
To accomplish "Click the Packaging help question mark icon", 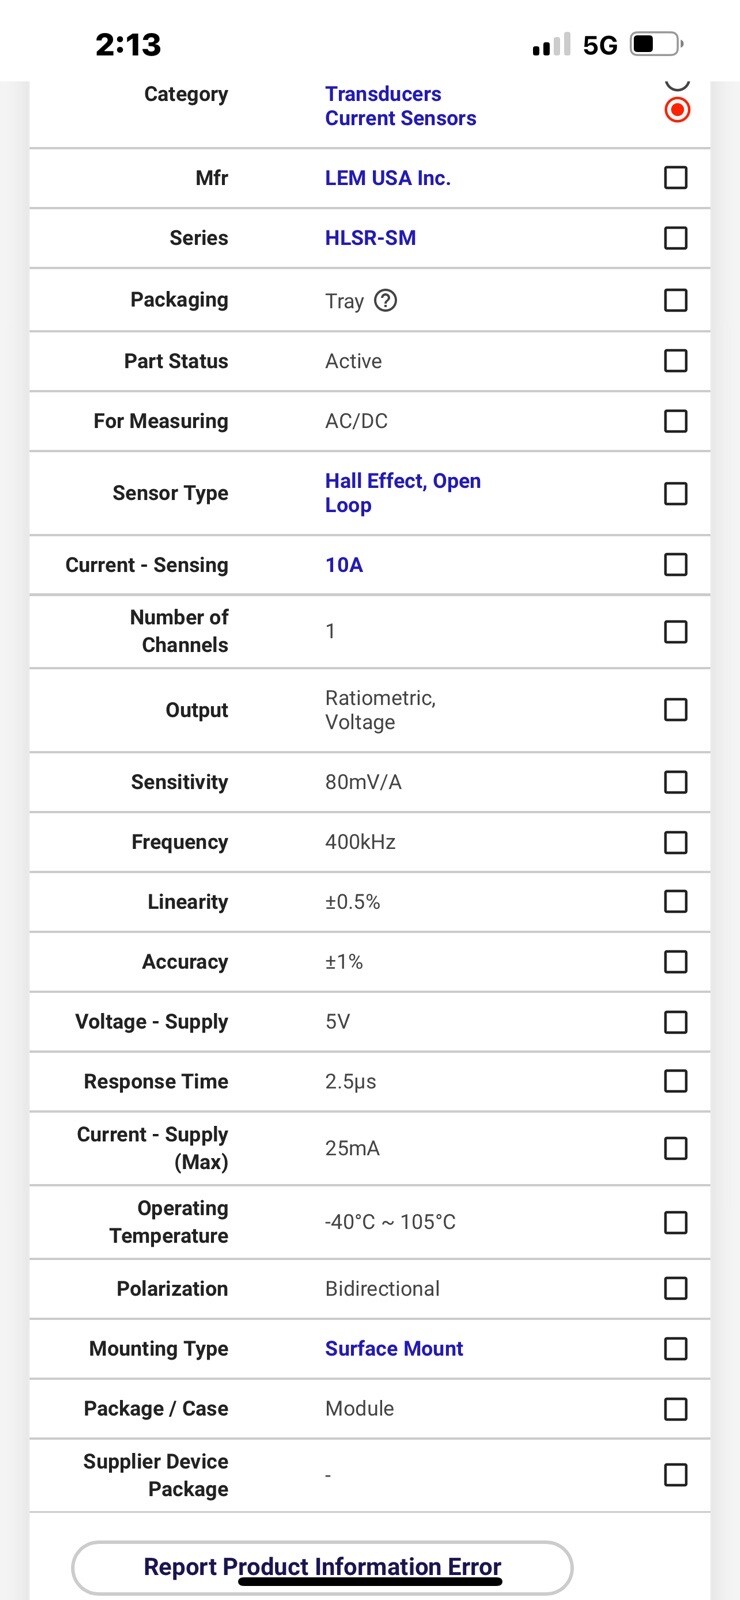I will point(385,300).
